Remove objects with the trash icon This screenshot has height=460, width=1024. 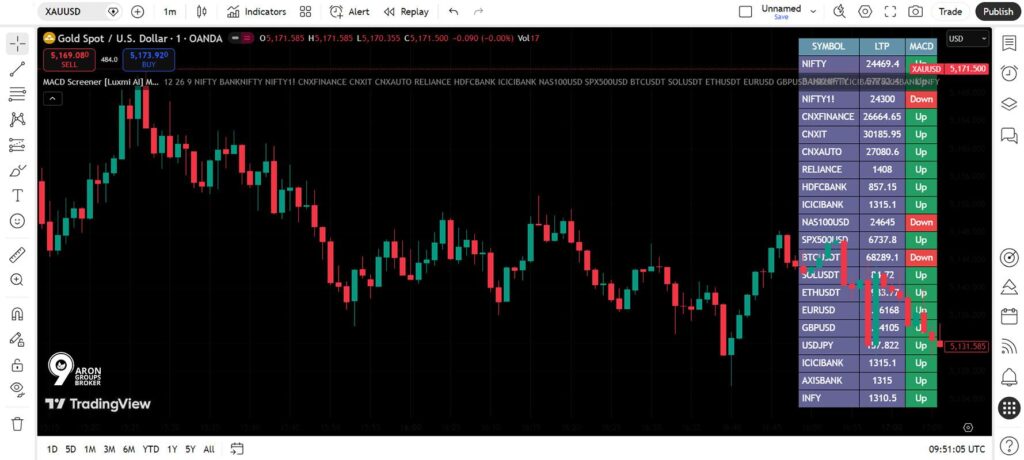pos(18,423)
